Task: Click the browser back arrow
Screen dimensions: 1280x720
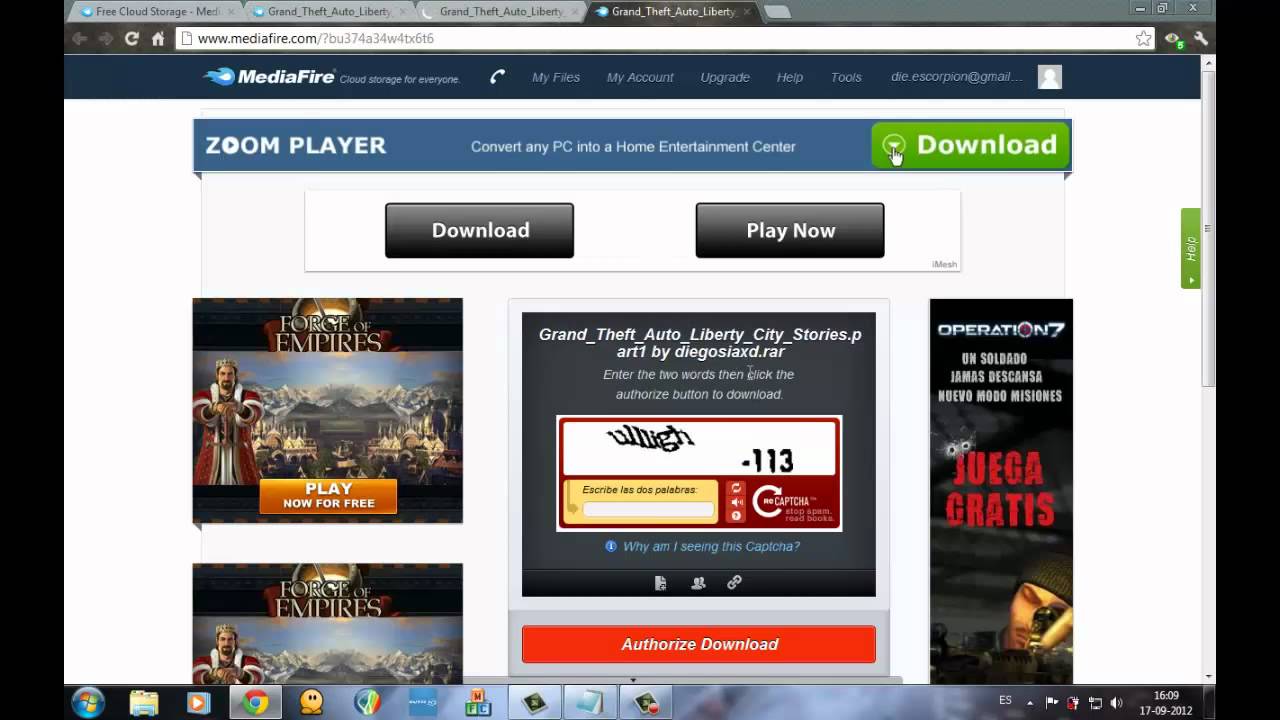Action: (80, 38)
